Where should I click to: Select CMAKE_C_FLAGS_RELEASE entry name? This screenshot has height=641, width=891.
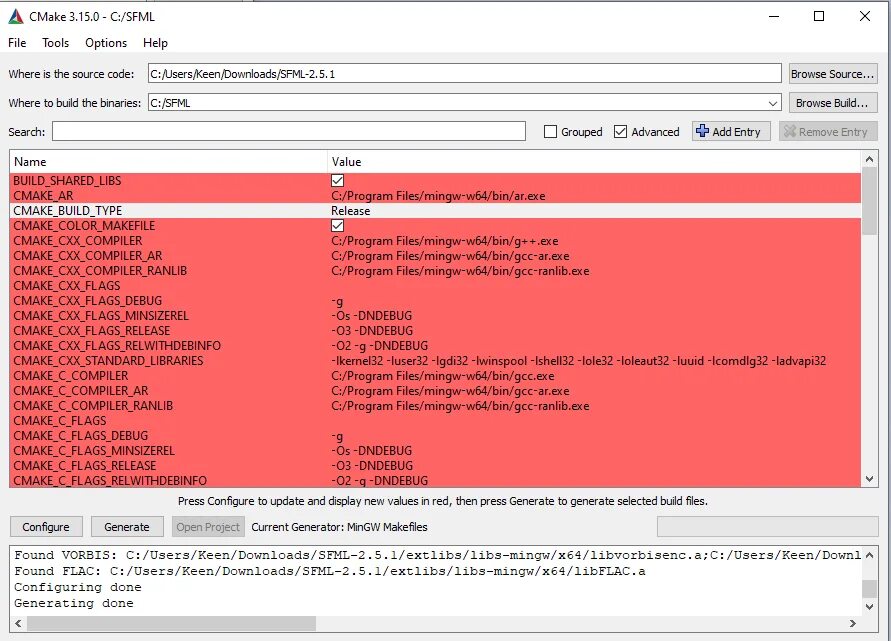(85, 466)
